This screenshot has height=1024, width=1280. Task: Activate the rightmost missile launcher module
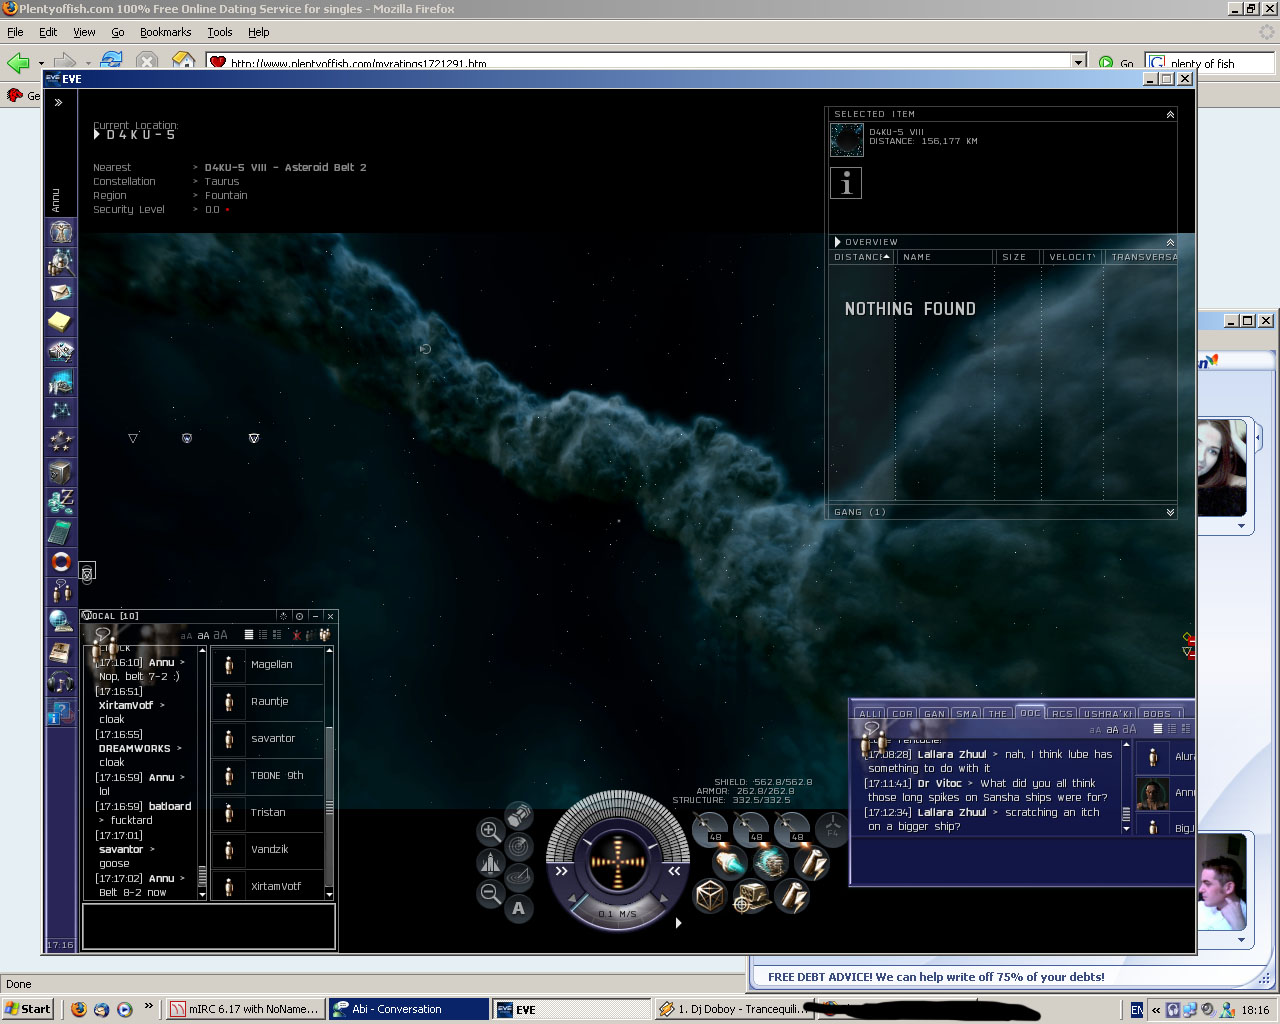pos(791,828)
